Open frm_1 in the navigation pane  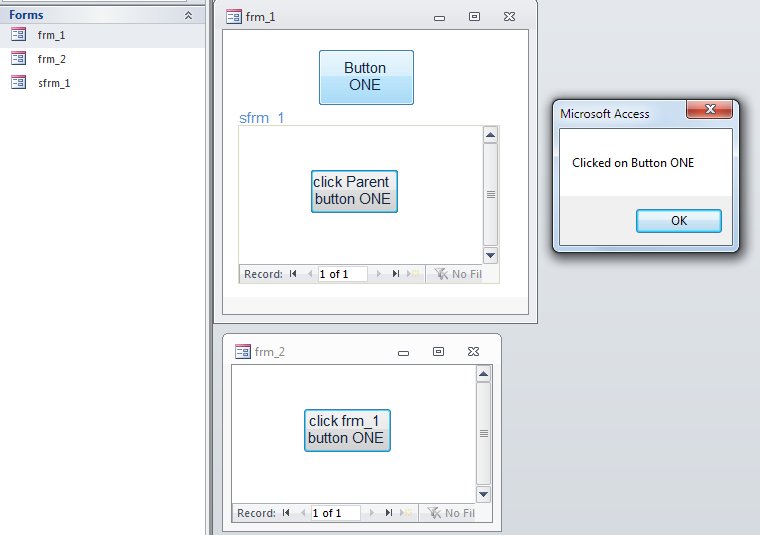click(51, 35)
